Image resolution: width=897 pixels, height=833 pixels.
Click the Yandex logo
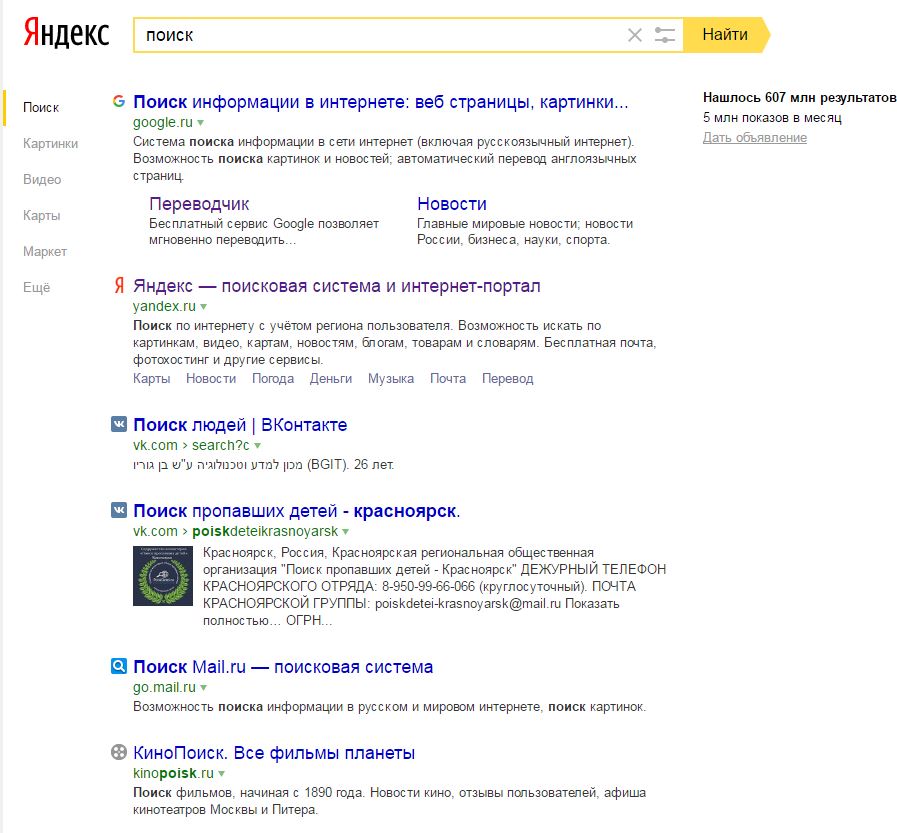[66, 33]
